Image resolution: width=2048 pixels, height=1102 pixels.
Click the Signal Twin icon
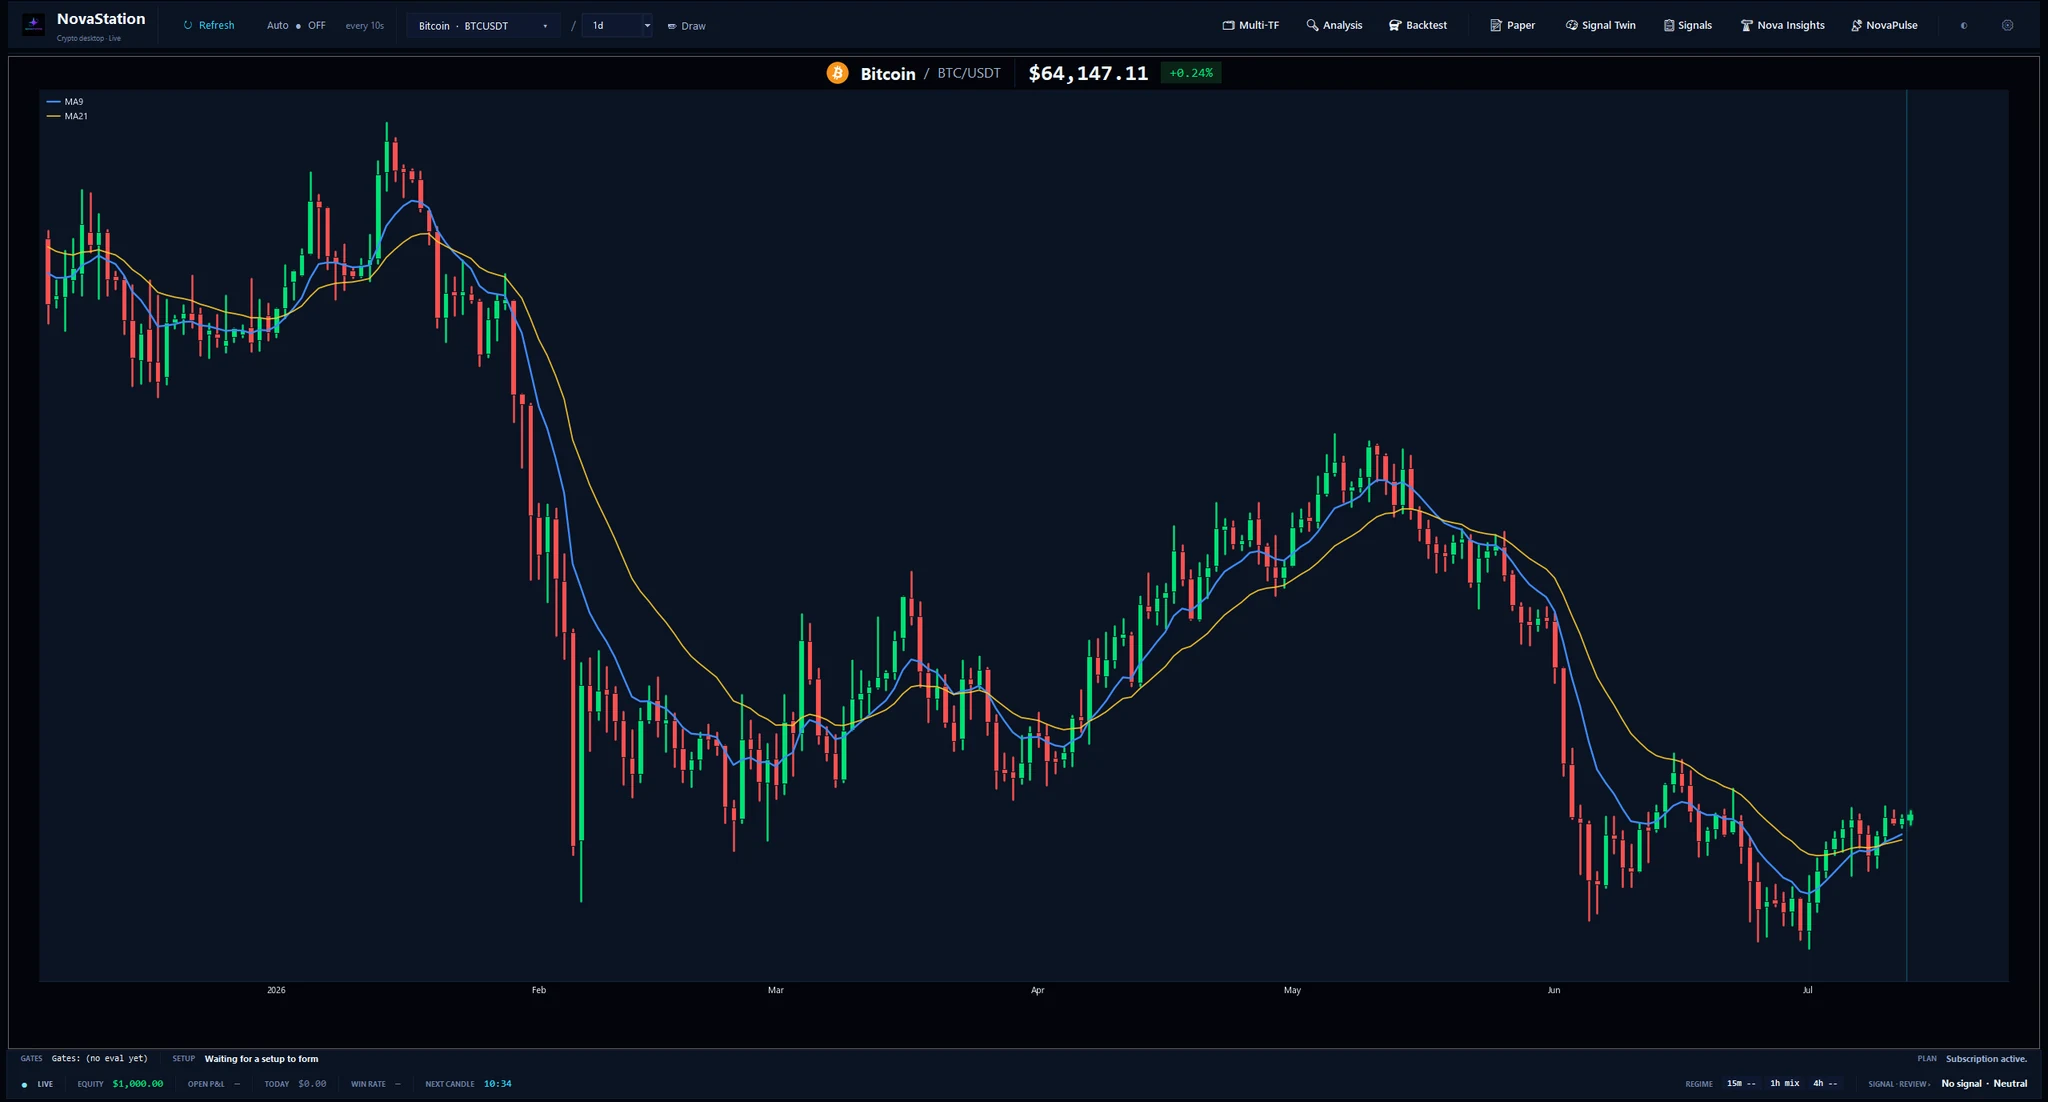[x=1571, y=26]
